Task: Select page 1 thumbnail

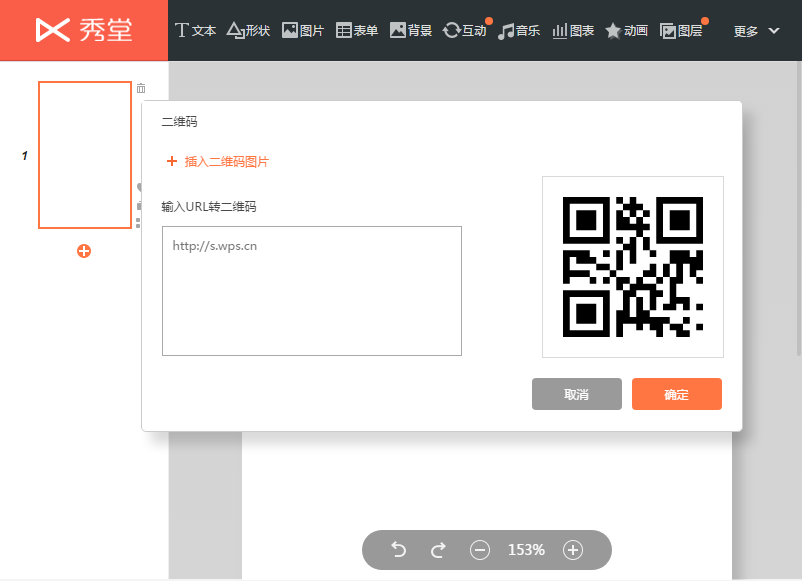Action: pos(85,155)
